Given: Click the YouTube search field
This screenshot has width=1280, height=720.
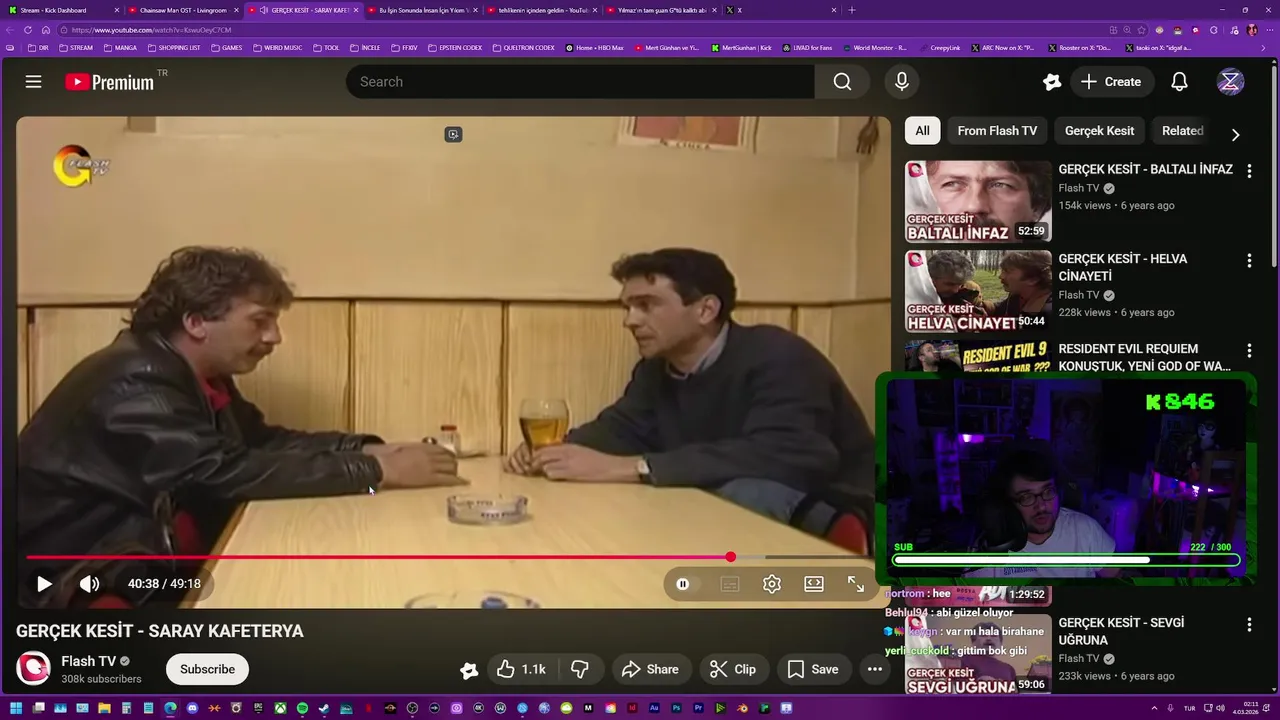Looking at the screenshot, I should (x=580, y=82).
